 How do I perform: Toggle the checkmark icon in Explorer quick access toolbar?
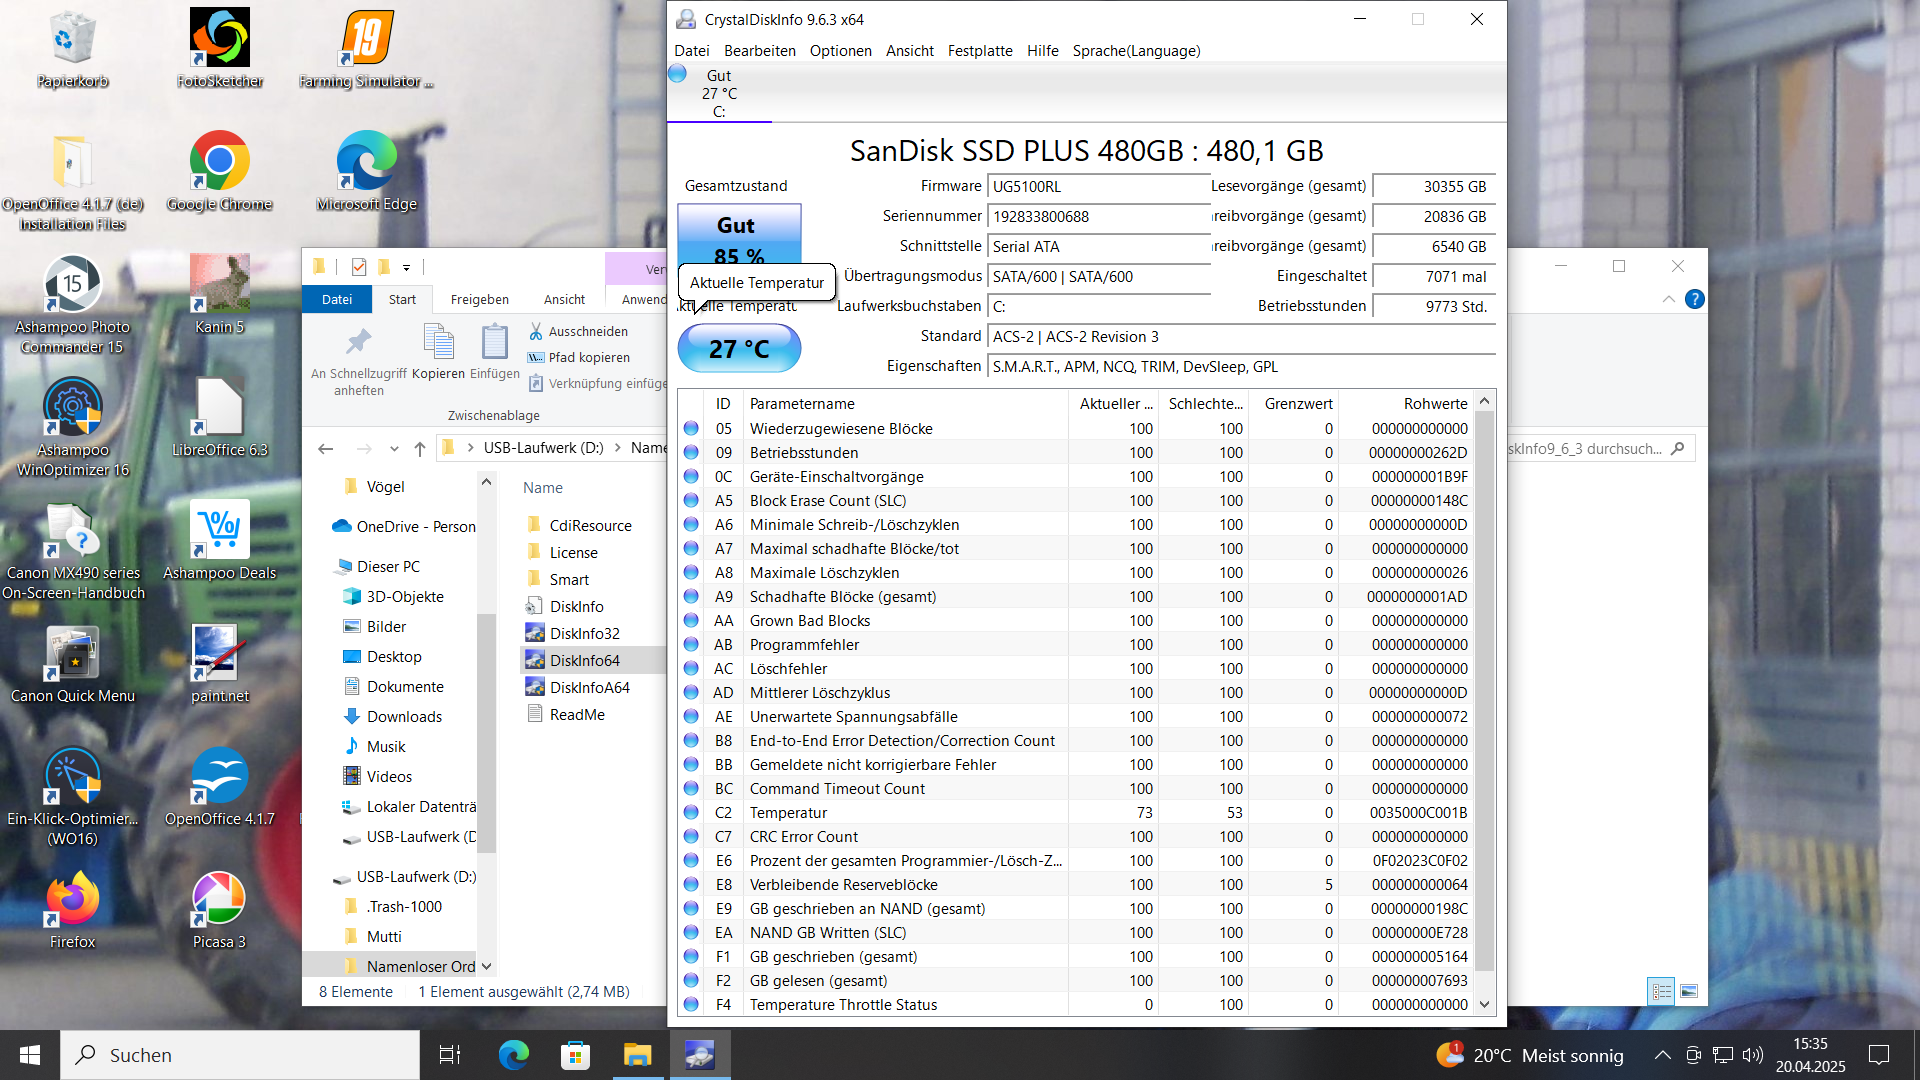(x=359, y=267)
